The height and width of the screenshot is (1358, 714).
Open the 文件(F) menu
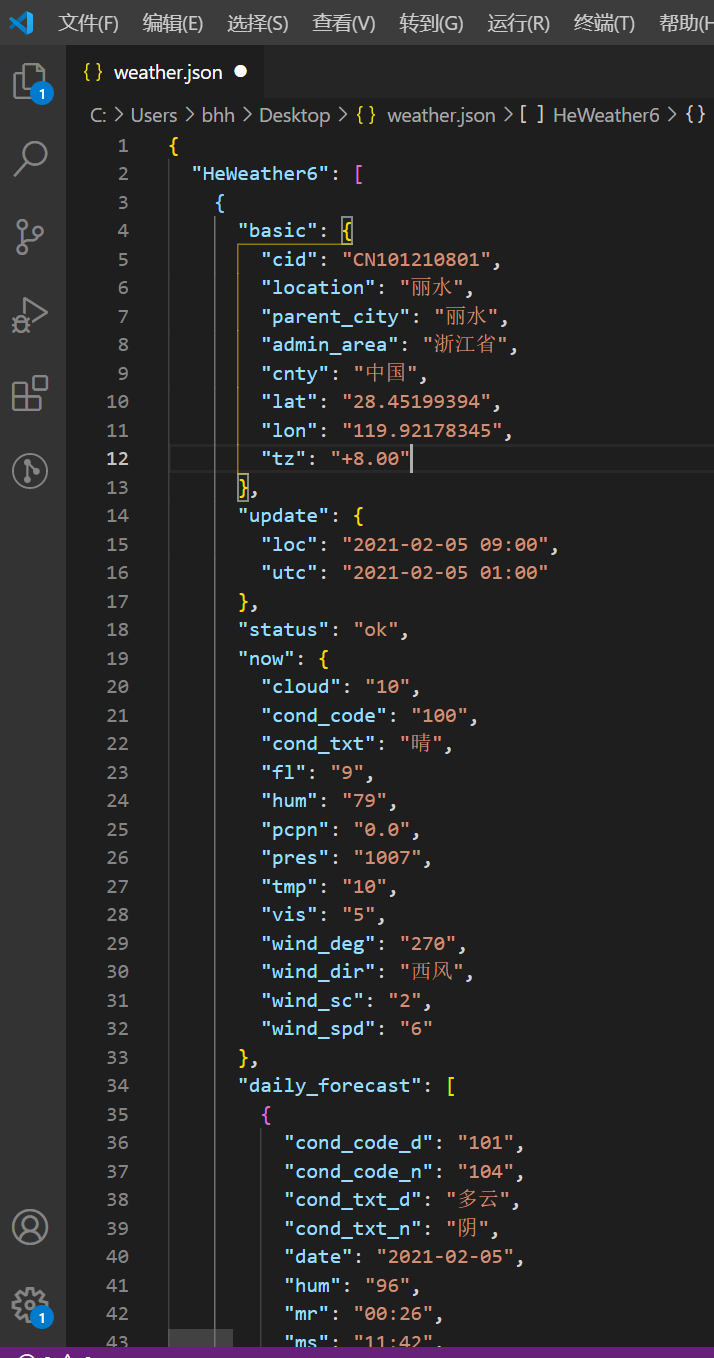(x=88, y=23)
